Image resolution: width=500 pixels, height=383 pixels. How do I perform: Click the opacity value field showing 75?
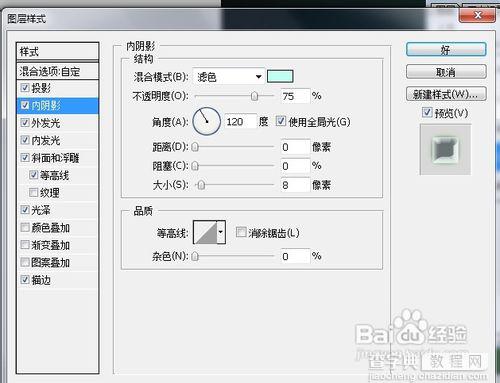point(295,96)
